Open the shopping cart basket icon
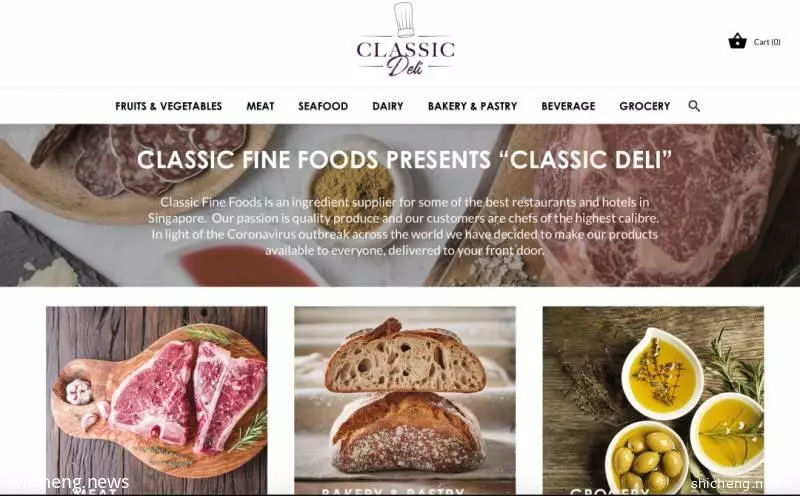The height and width of the screenshot is (496, 800). 737,41
